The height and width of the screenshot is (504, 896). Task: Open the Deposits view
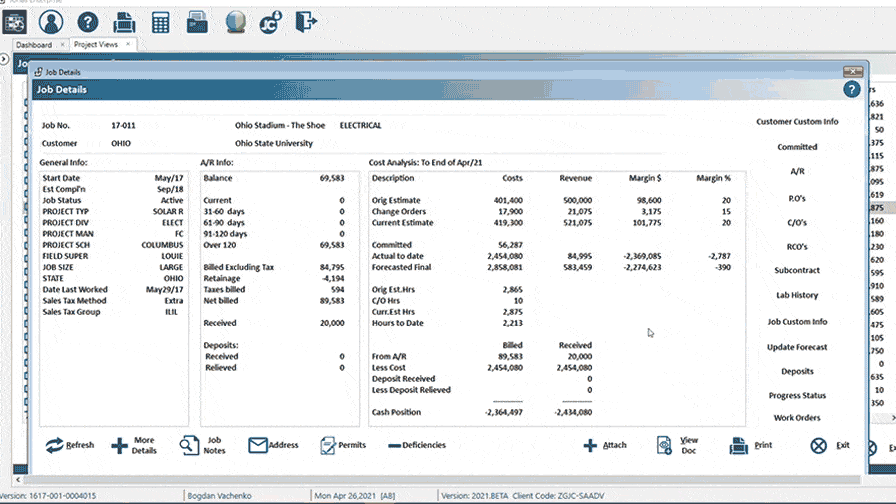click(x=797, y=371)
